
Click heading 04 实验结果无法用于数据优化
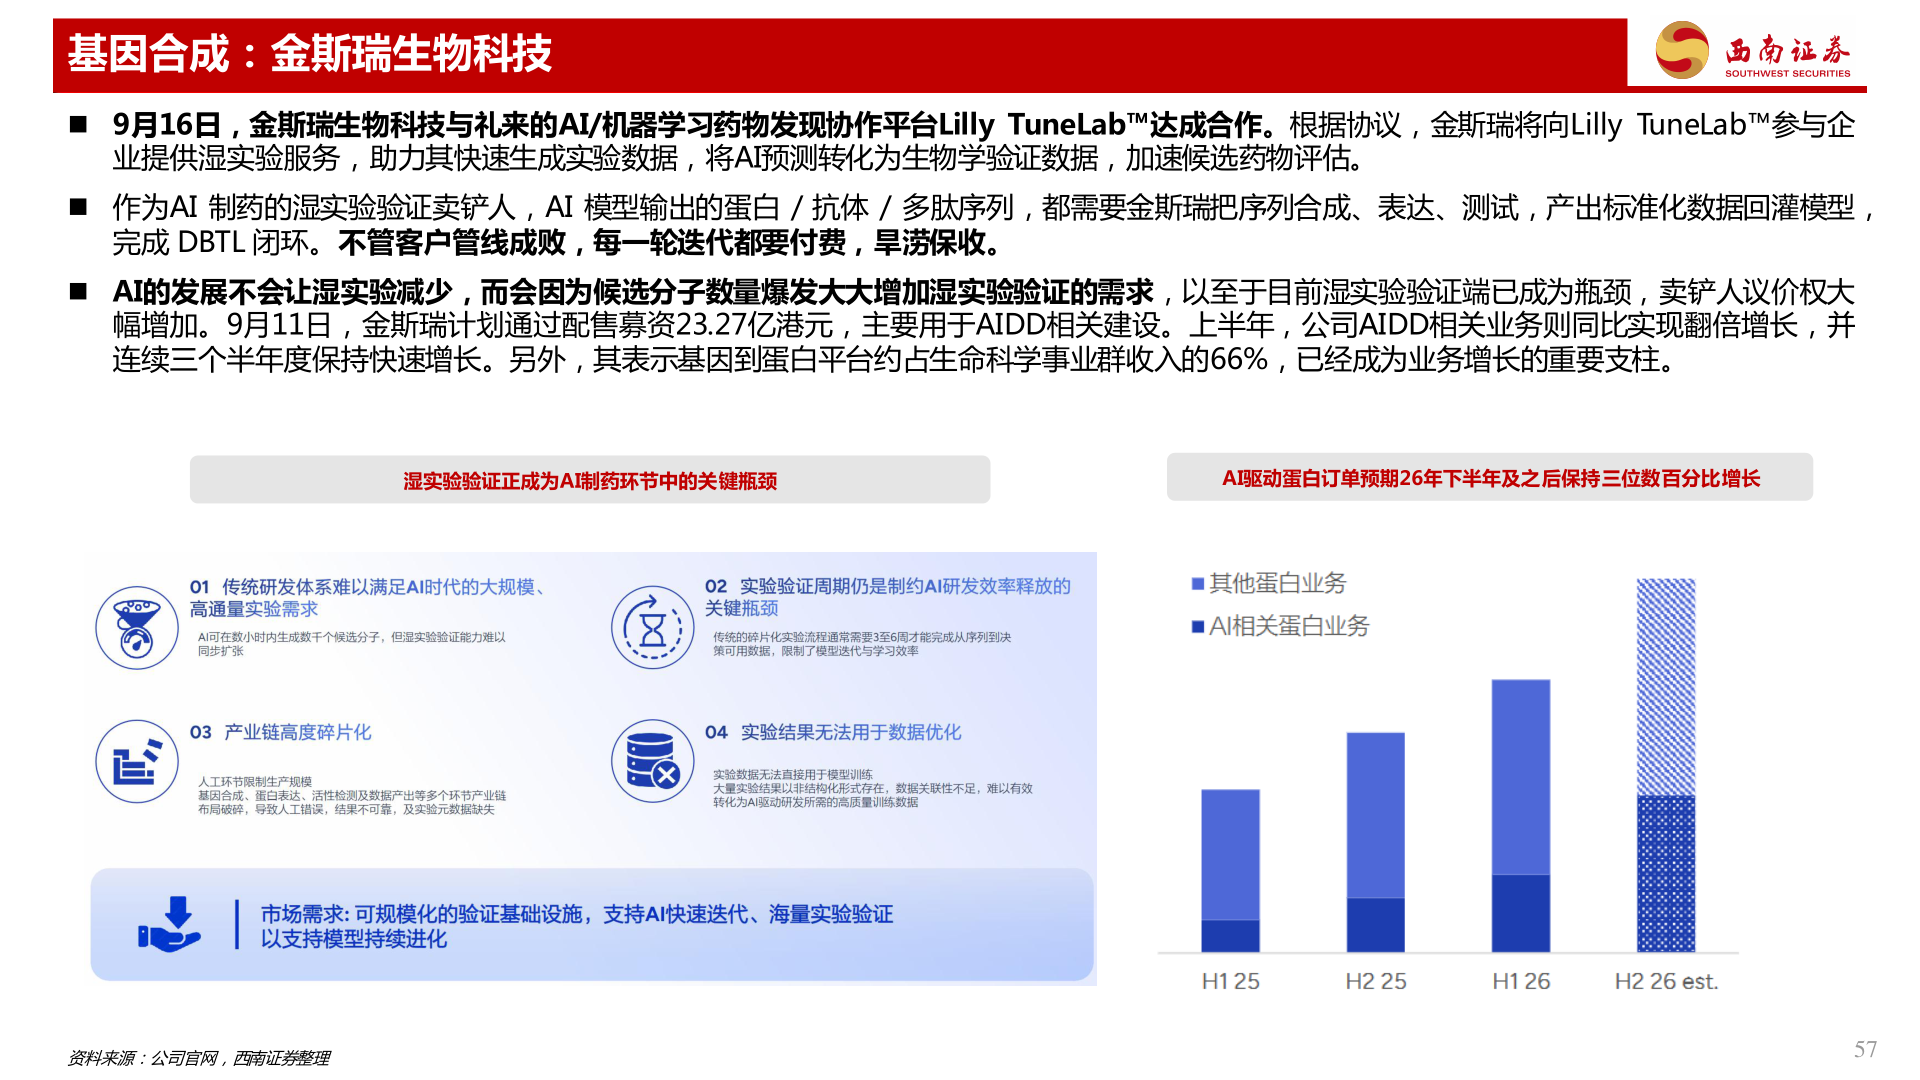pyautogui.click(x=833, y=732)
